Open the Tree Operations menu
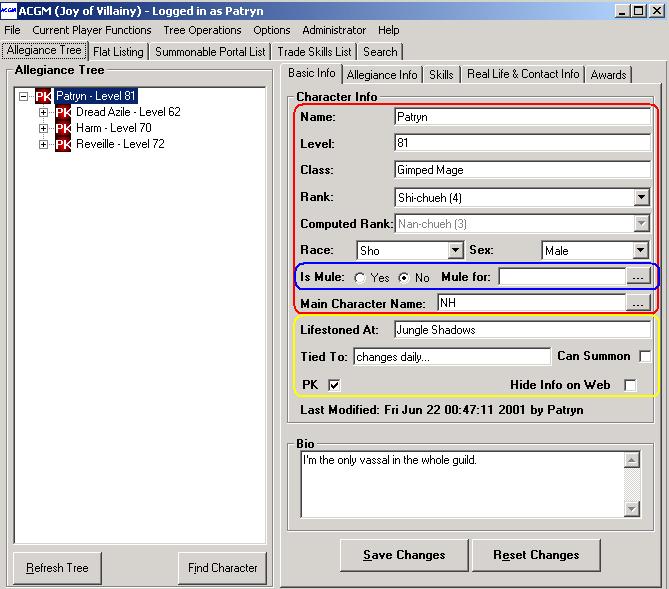 [x=202, y=30]
